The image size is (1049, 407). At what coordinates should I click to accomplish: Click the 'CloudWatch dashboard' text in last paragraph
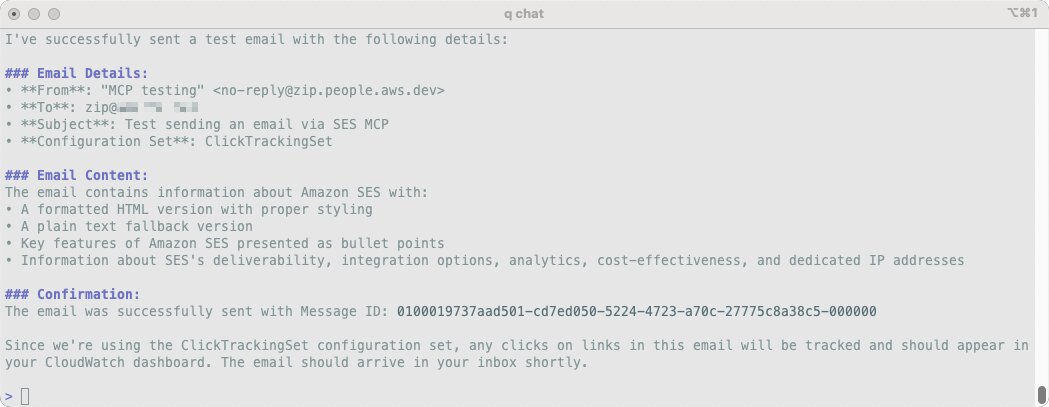tap(124, 363)
